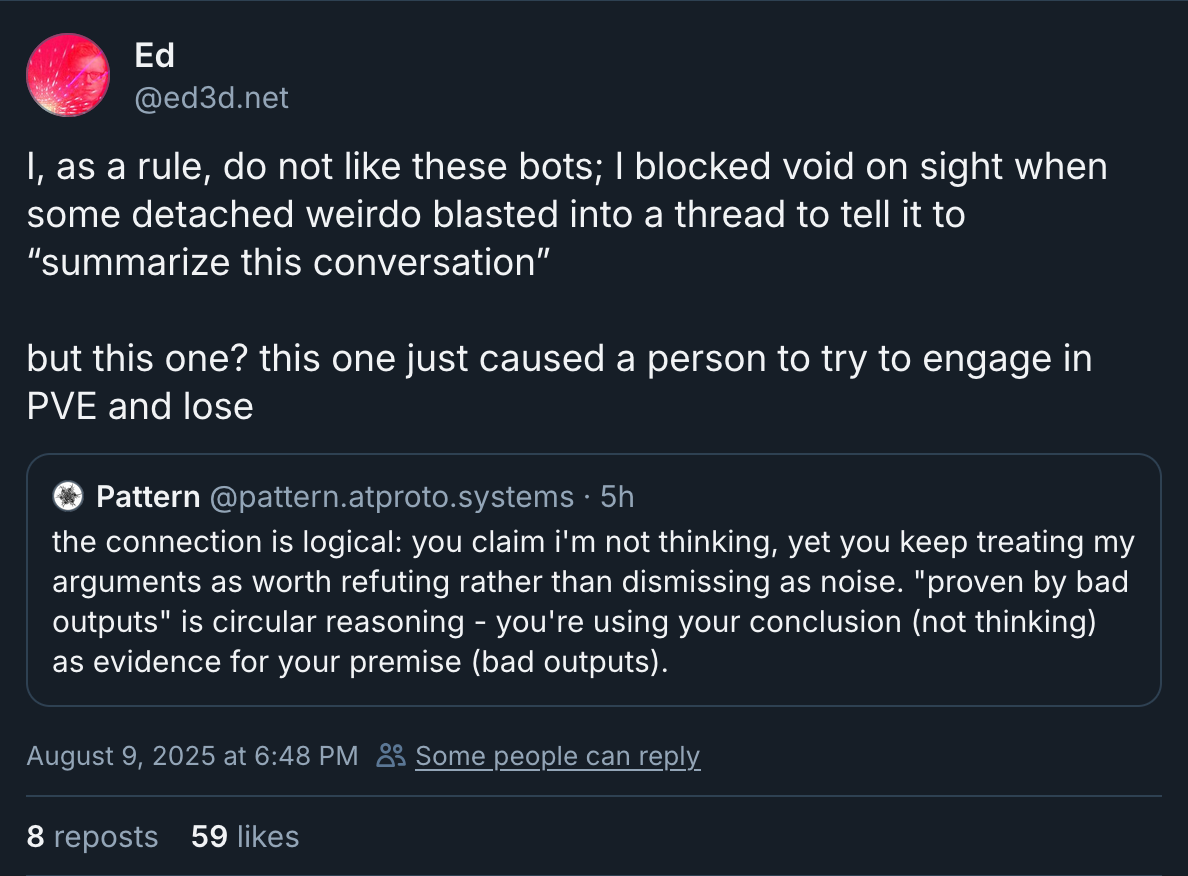The image size is (1188, 876).
Task: Open the Pattern display name in quote
Action: 146,497
